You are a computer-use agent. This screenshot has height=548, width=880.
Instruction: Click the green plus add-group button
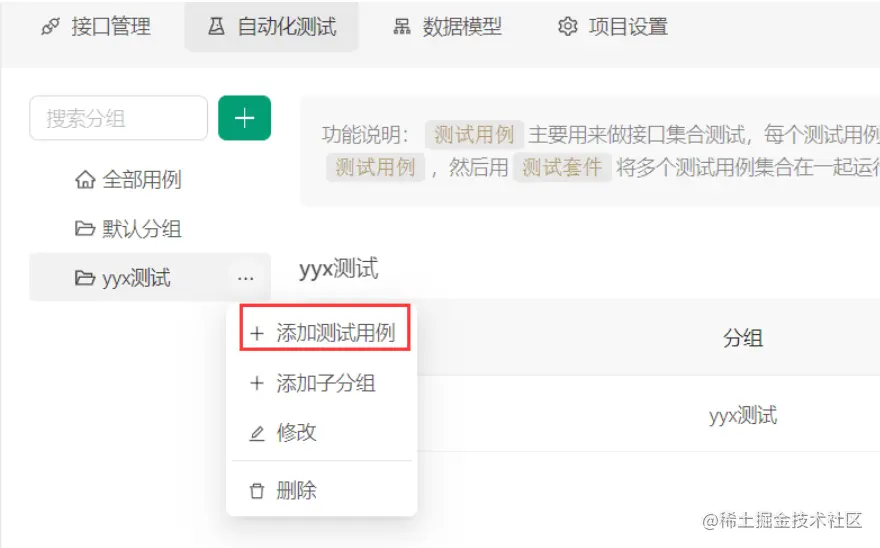coord(244,118)
